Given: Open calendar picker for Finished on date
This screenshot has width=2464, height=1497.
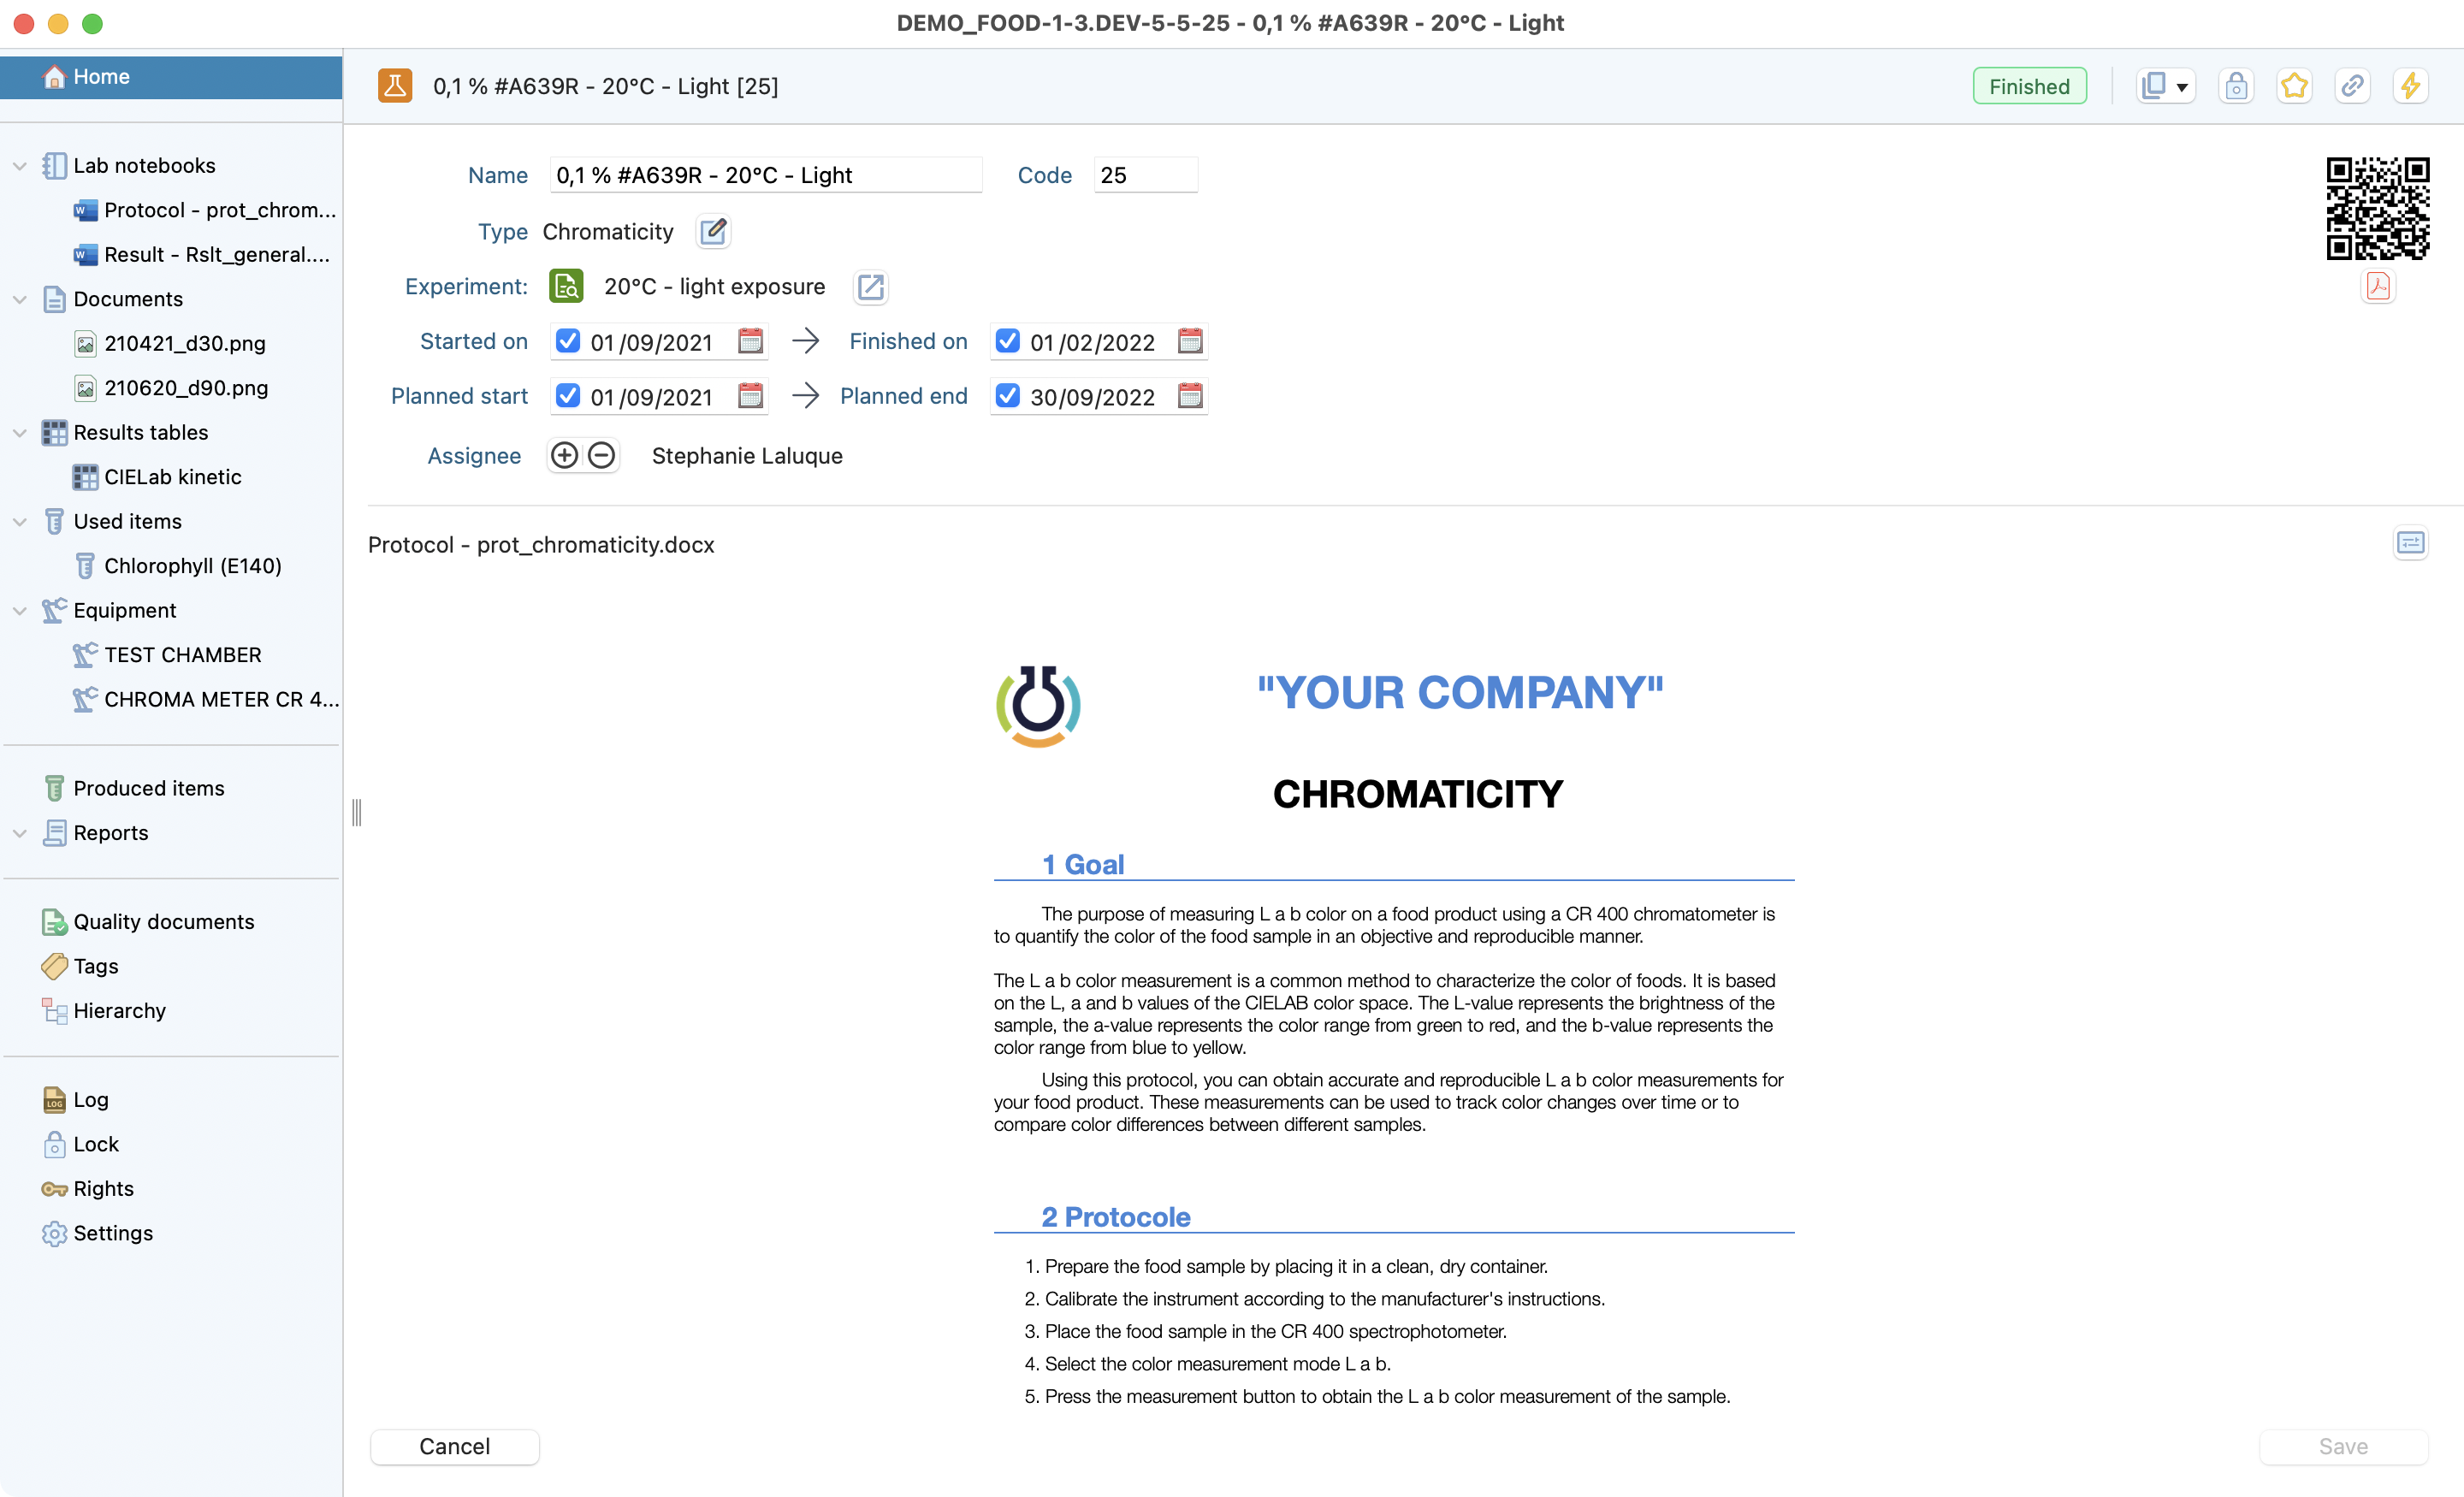Looking at the screenshot, I should tap(1189, 342).
